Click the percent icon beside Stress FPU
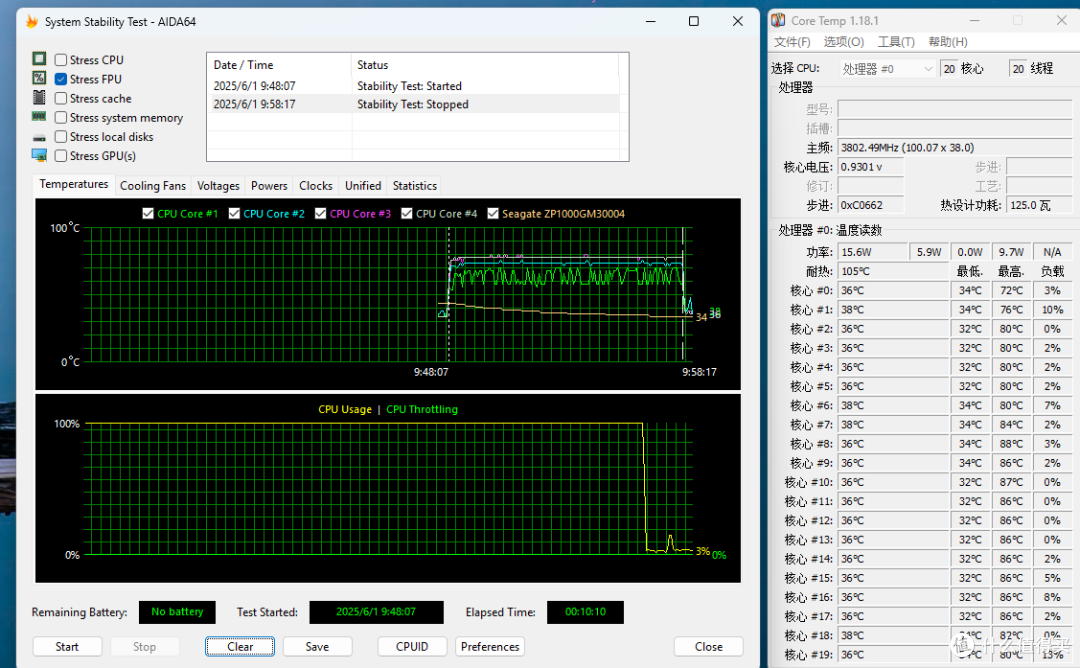Image resolution: width=1080 pixels, height=668 pixels. point(39,78)
